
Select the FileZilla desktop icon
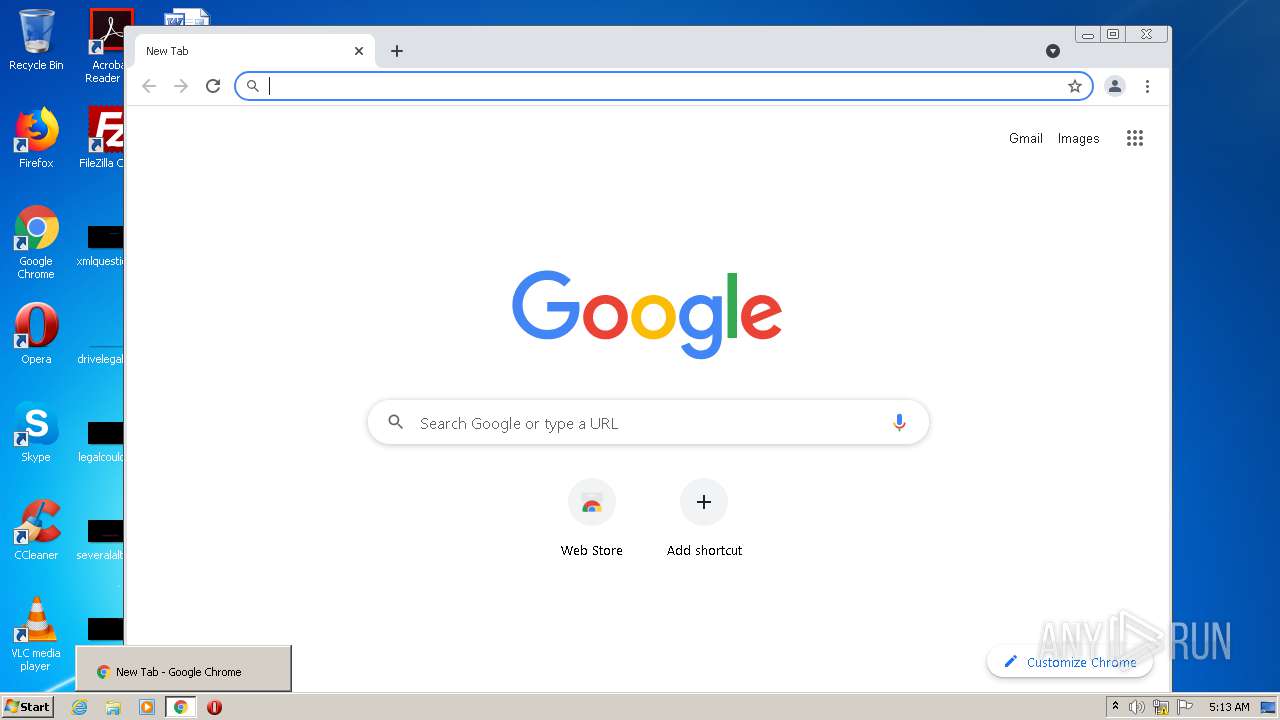102,138
